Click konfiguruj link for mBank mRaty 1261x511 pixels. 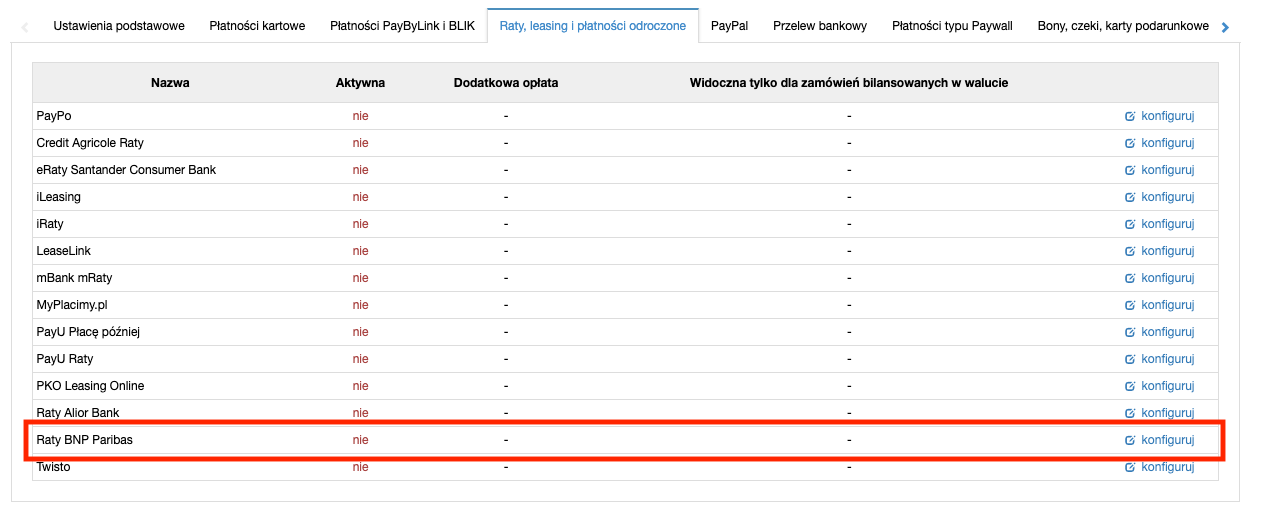click(1167, 278)
